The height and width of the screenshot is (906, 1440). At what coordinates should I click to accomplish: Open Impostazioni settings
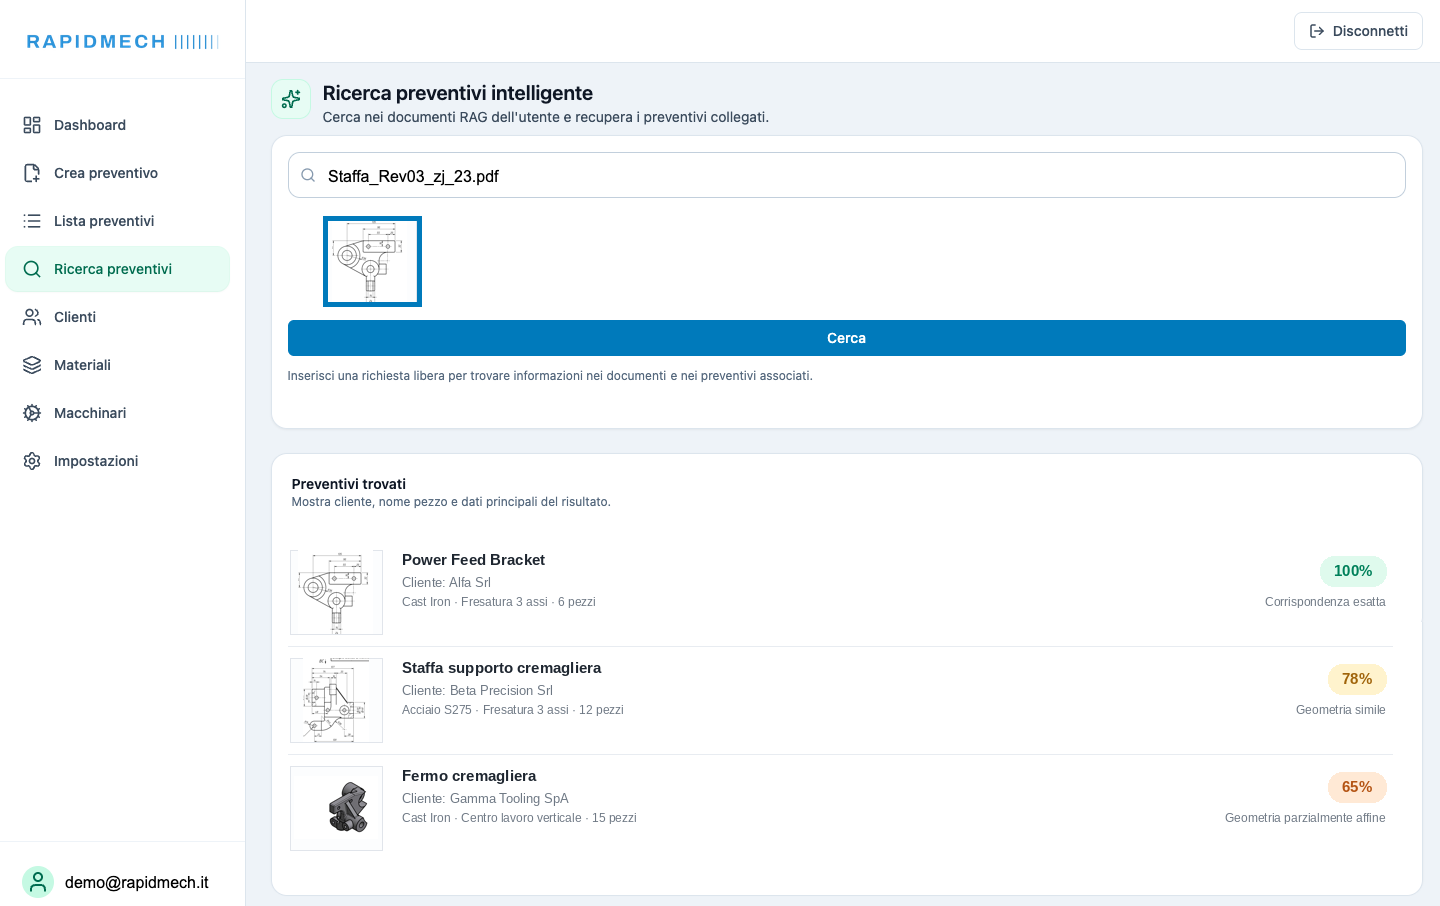coord(118,461)
